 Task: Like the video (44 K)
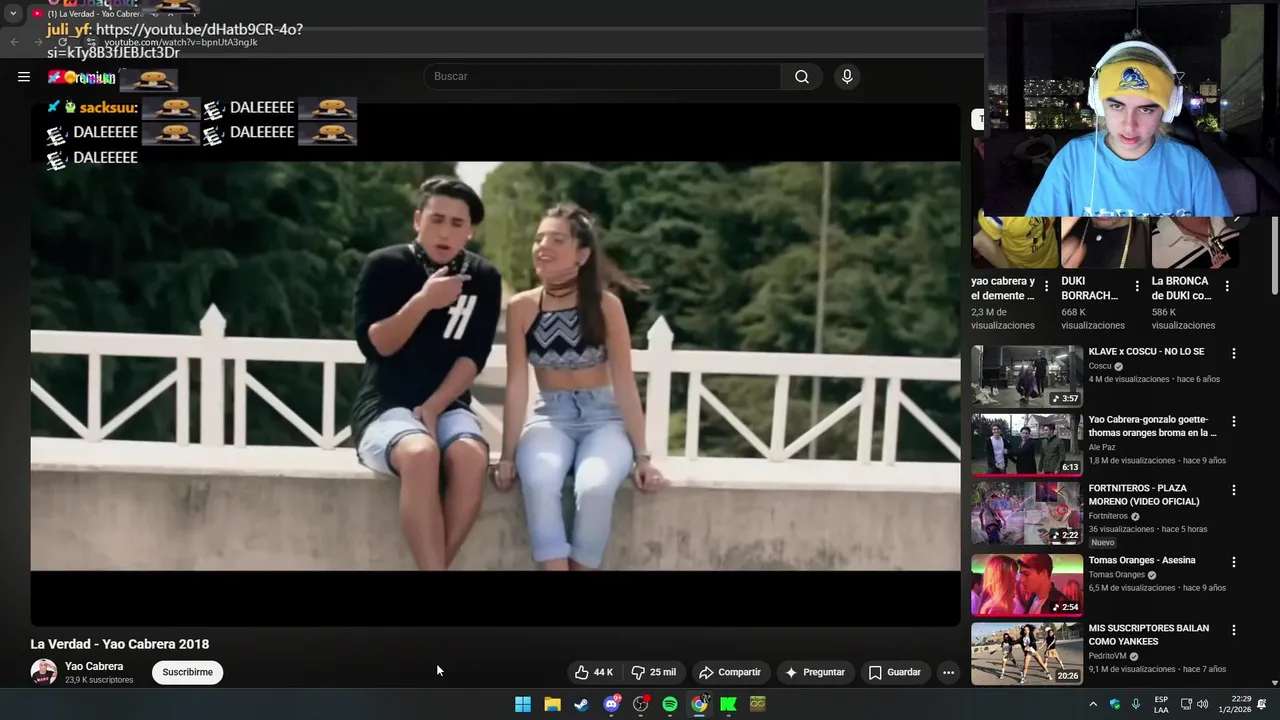[594, 672]
